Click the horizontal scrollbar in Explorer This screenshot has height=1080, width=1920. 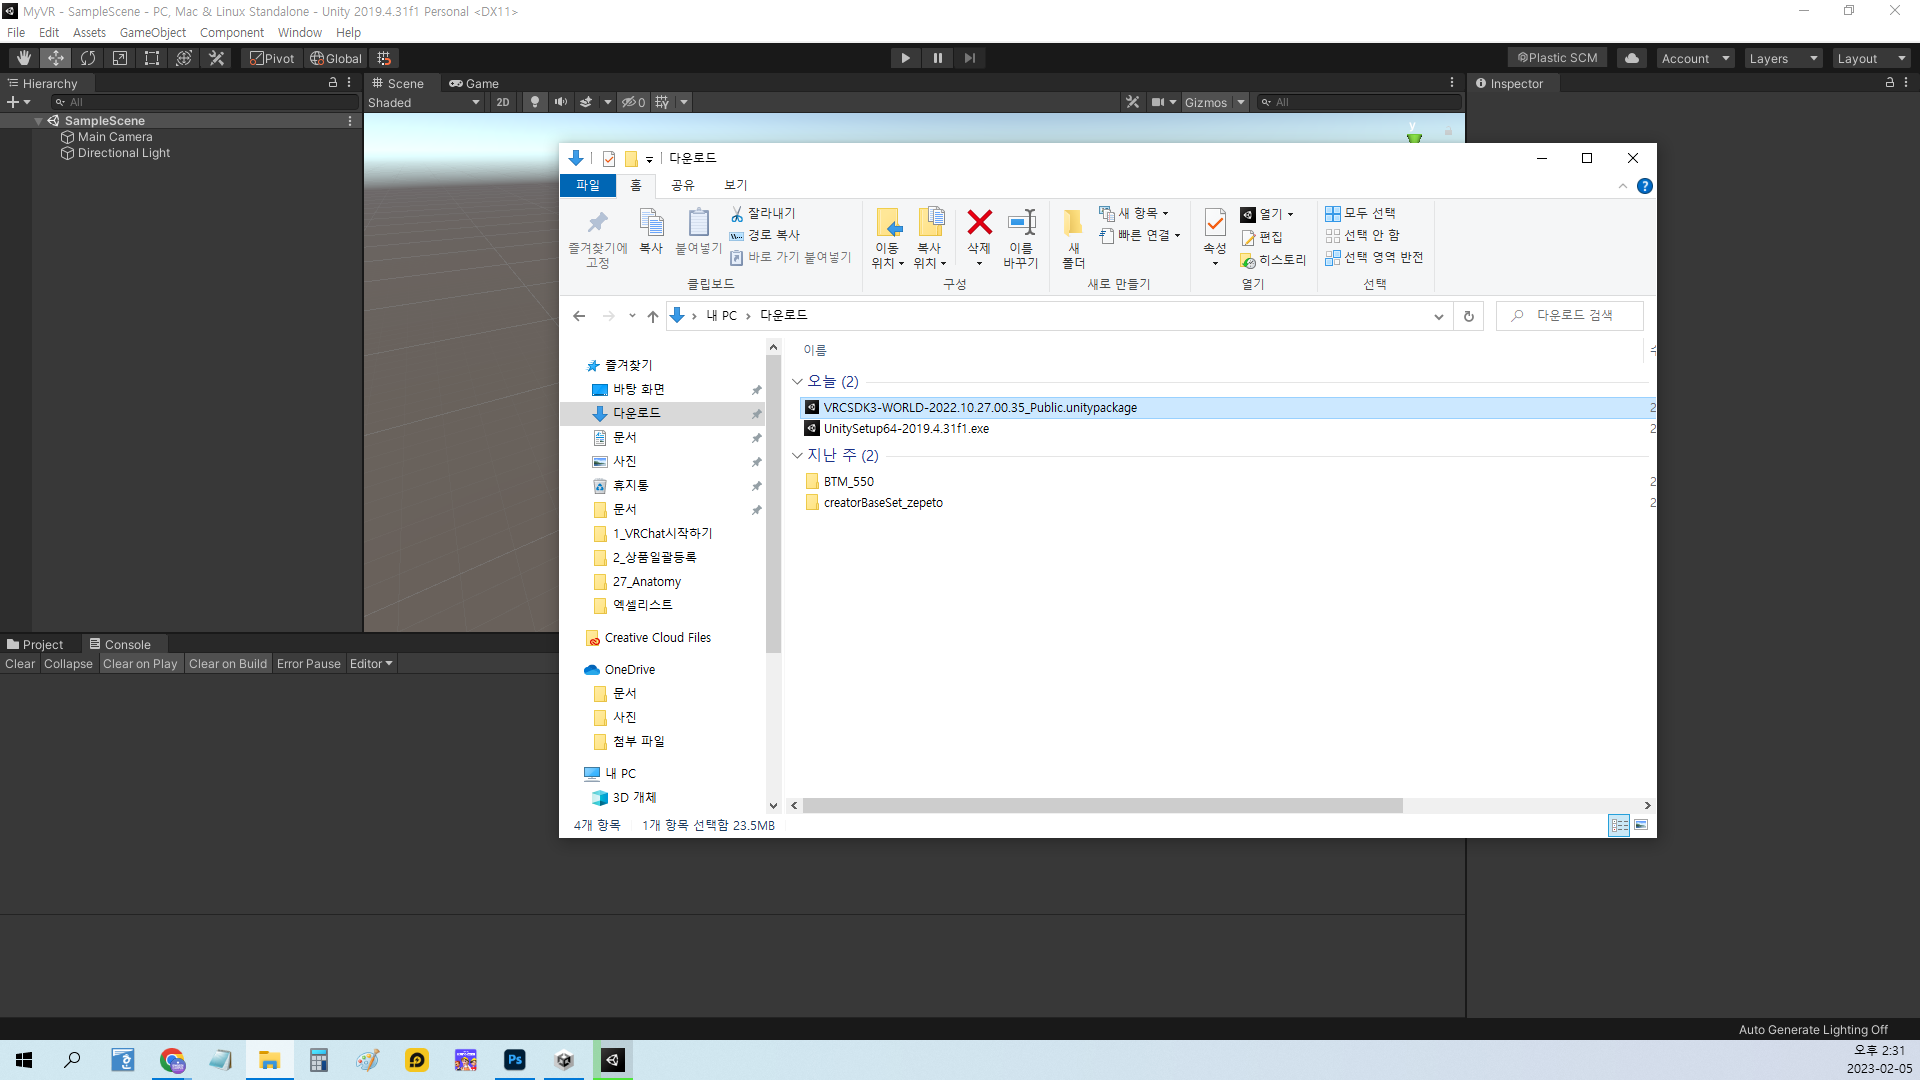[x=1102, y=805]
